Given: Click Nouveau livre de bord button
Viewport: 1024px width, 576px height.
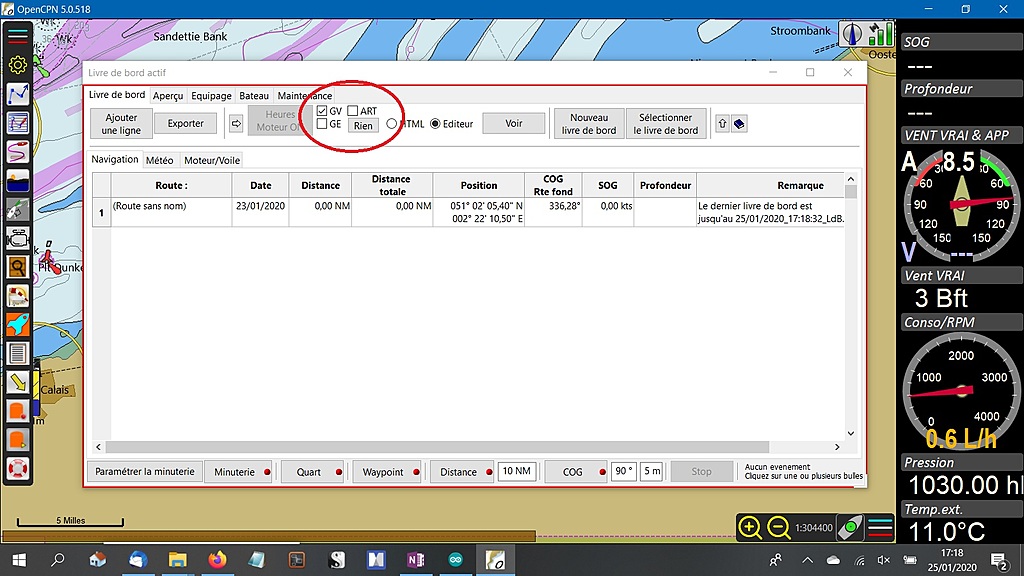Looking at the screenshot, I should (x=589, y=123).
